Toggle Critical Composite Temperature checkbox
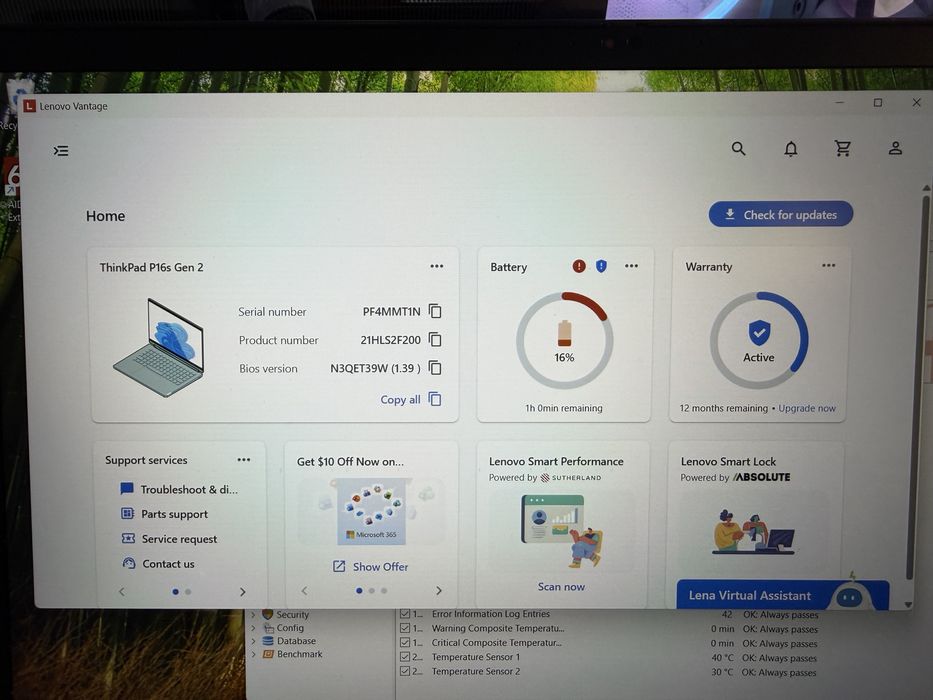The height and width of the screenshot is (700, 933). (405, 642)
